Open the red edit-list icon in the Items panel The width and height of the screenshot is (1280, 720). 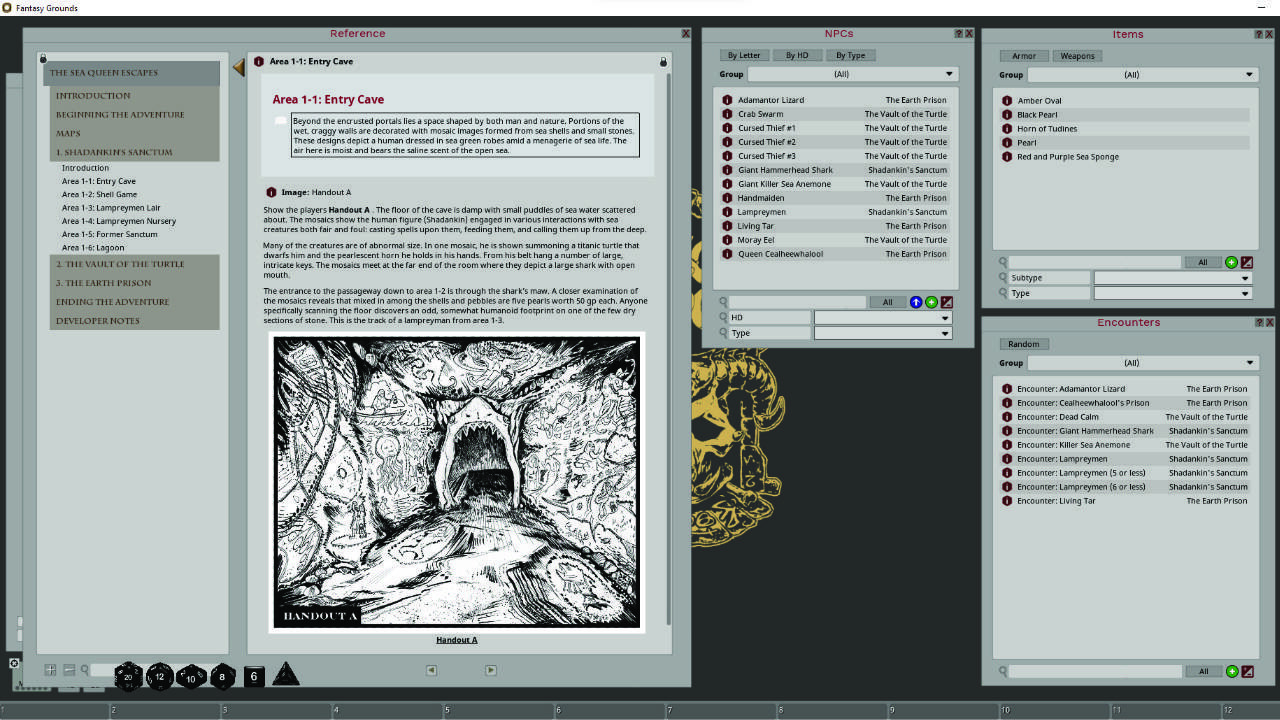[1247, 261]
